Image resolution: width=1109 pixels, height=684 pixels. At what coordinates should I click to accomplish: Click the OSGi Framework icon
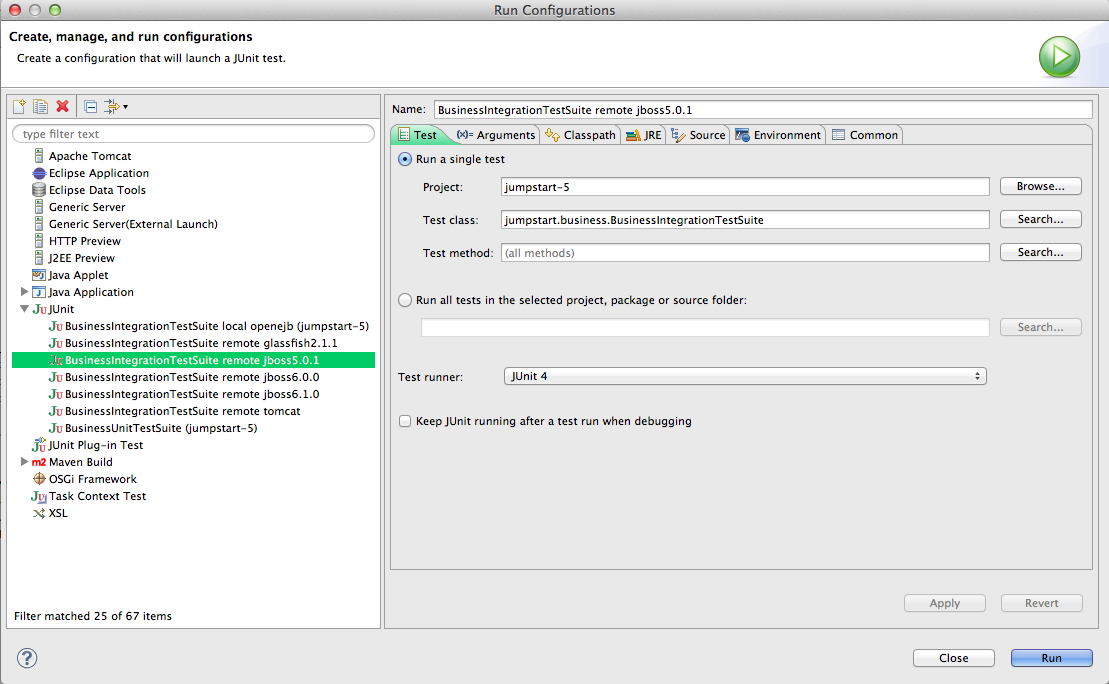39,479
